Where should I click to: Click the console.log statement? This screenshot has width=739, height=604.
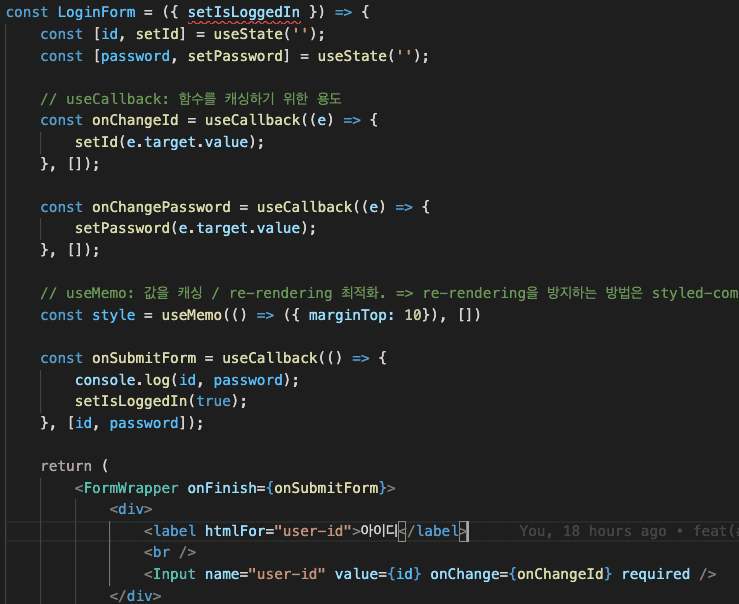187,380
